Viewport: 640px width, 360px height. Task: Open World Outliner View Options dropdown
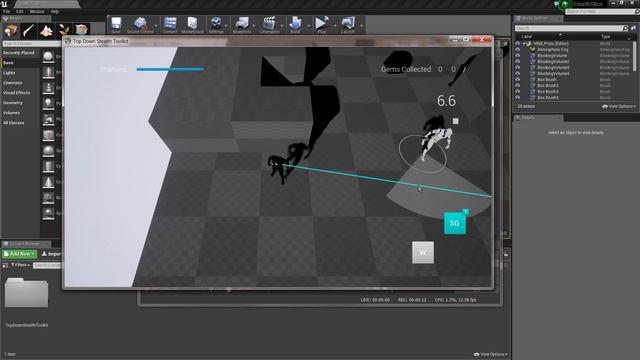click(x=619, y=106)
